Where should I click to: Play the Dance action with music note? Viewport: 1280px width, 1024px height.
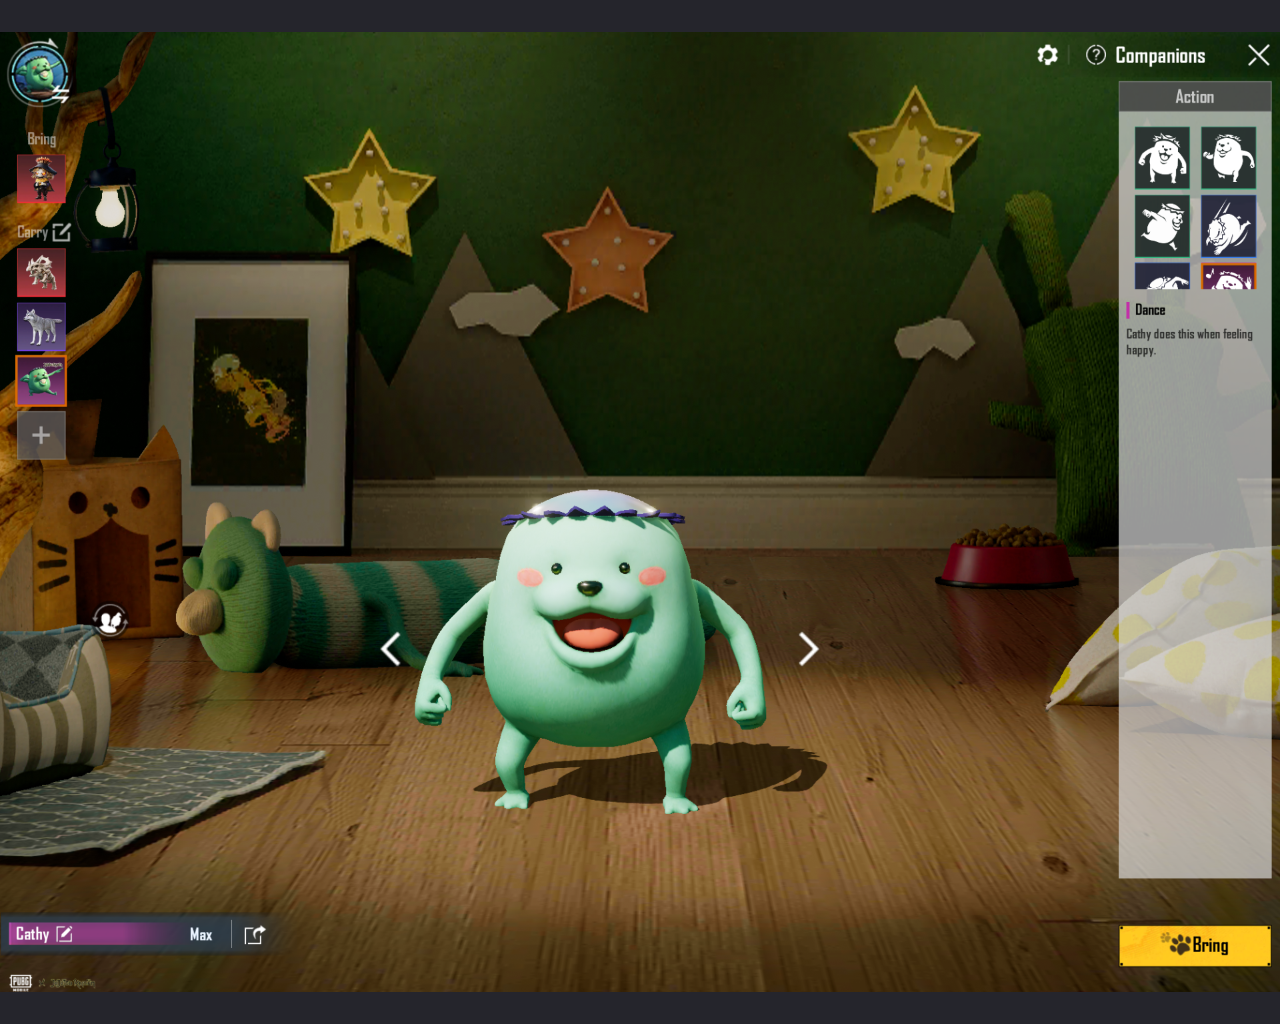point(1228,276)
